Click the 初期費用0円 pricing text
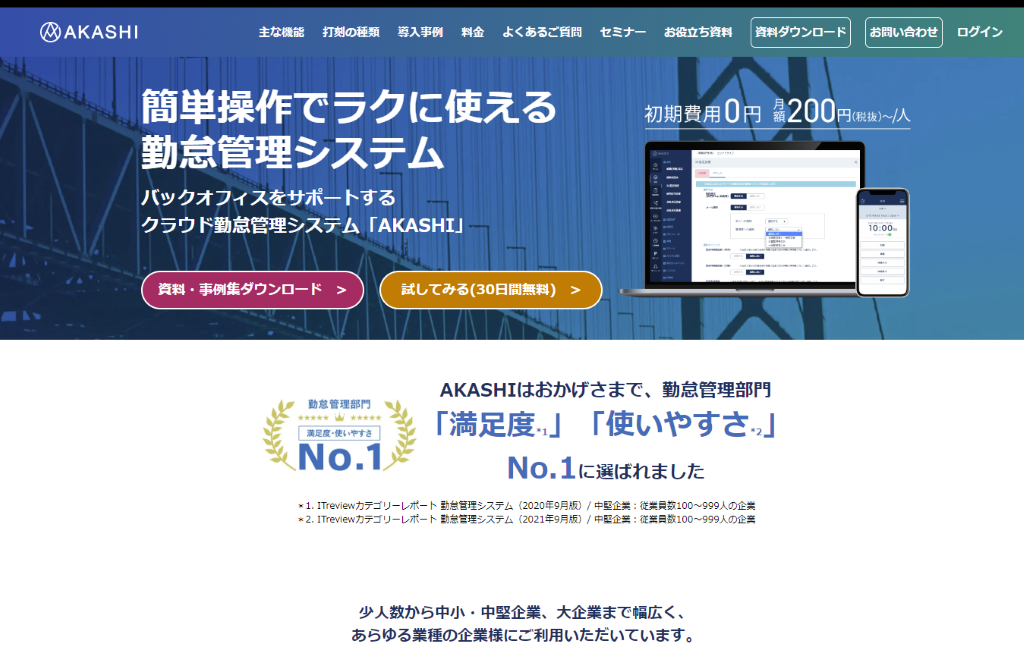The height and width of the screenshot is (663, 1024). (702, 113)
